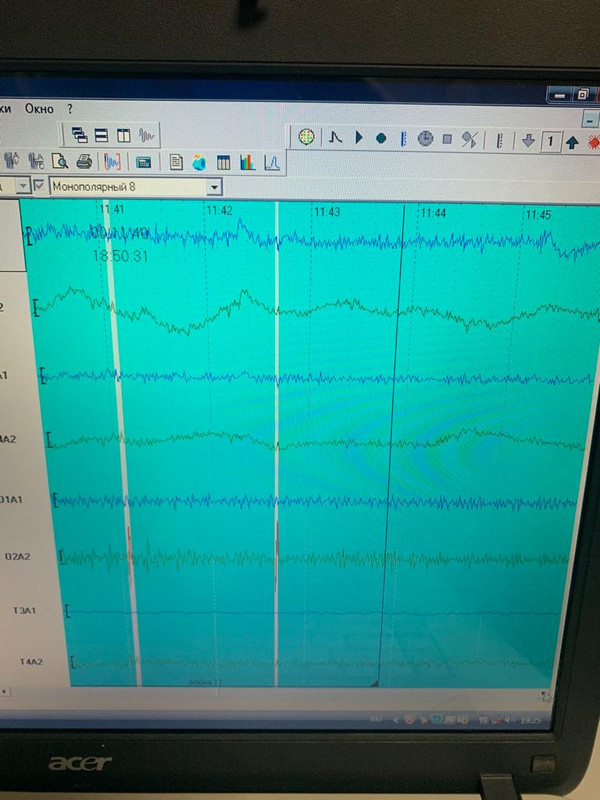Open the colored bar chart histogram icon

pyautogui.click(x=247, y=163)
